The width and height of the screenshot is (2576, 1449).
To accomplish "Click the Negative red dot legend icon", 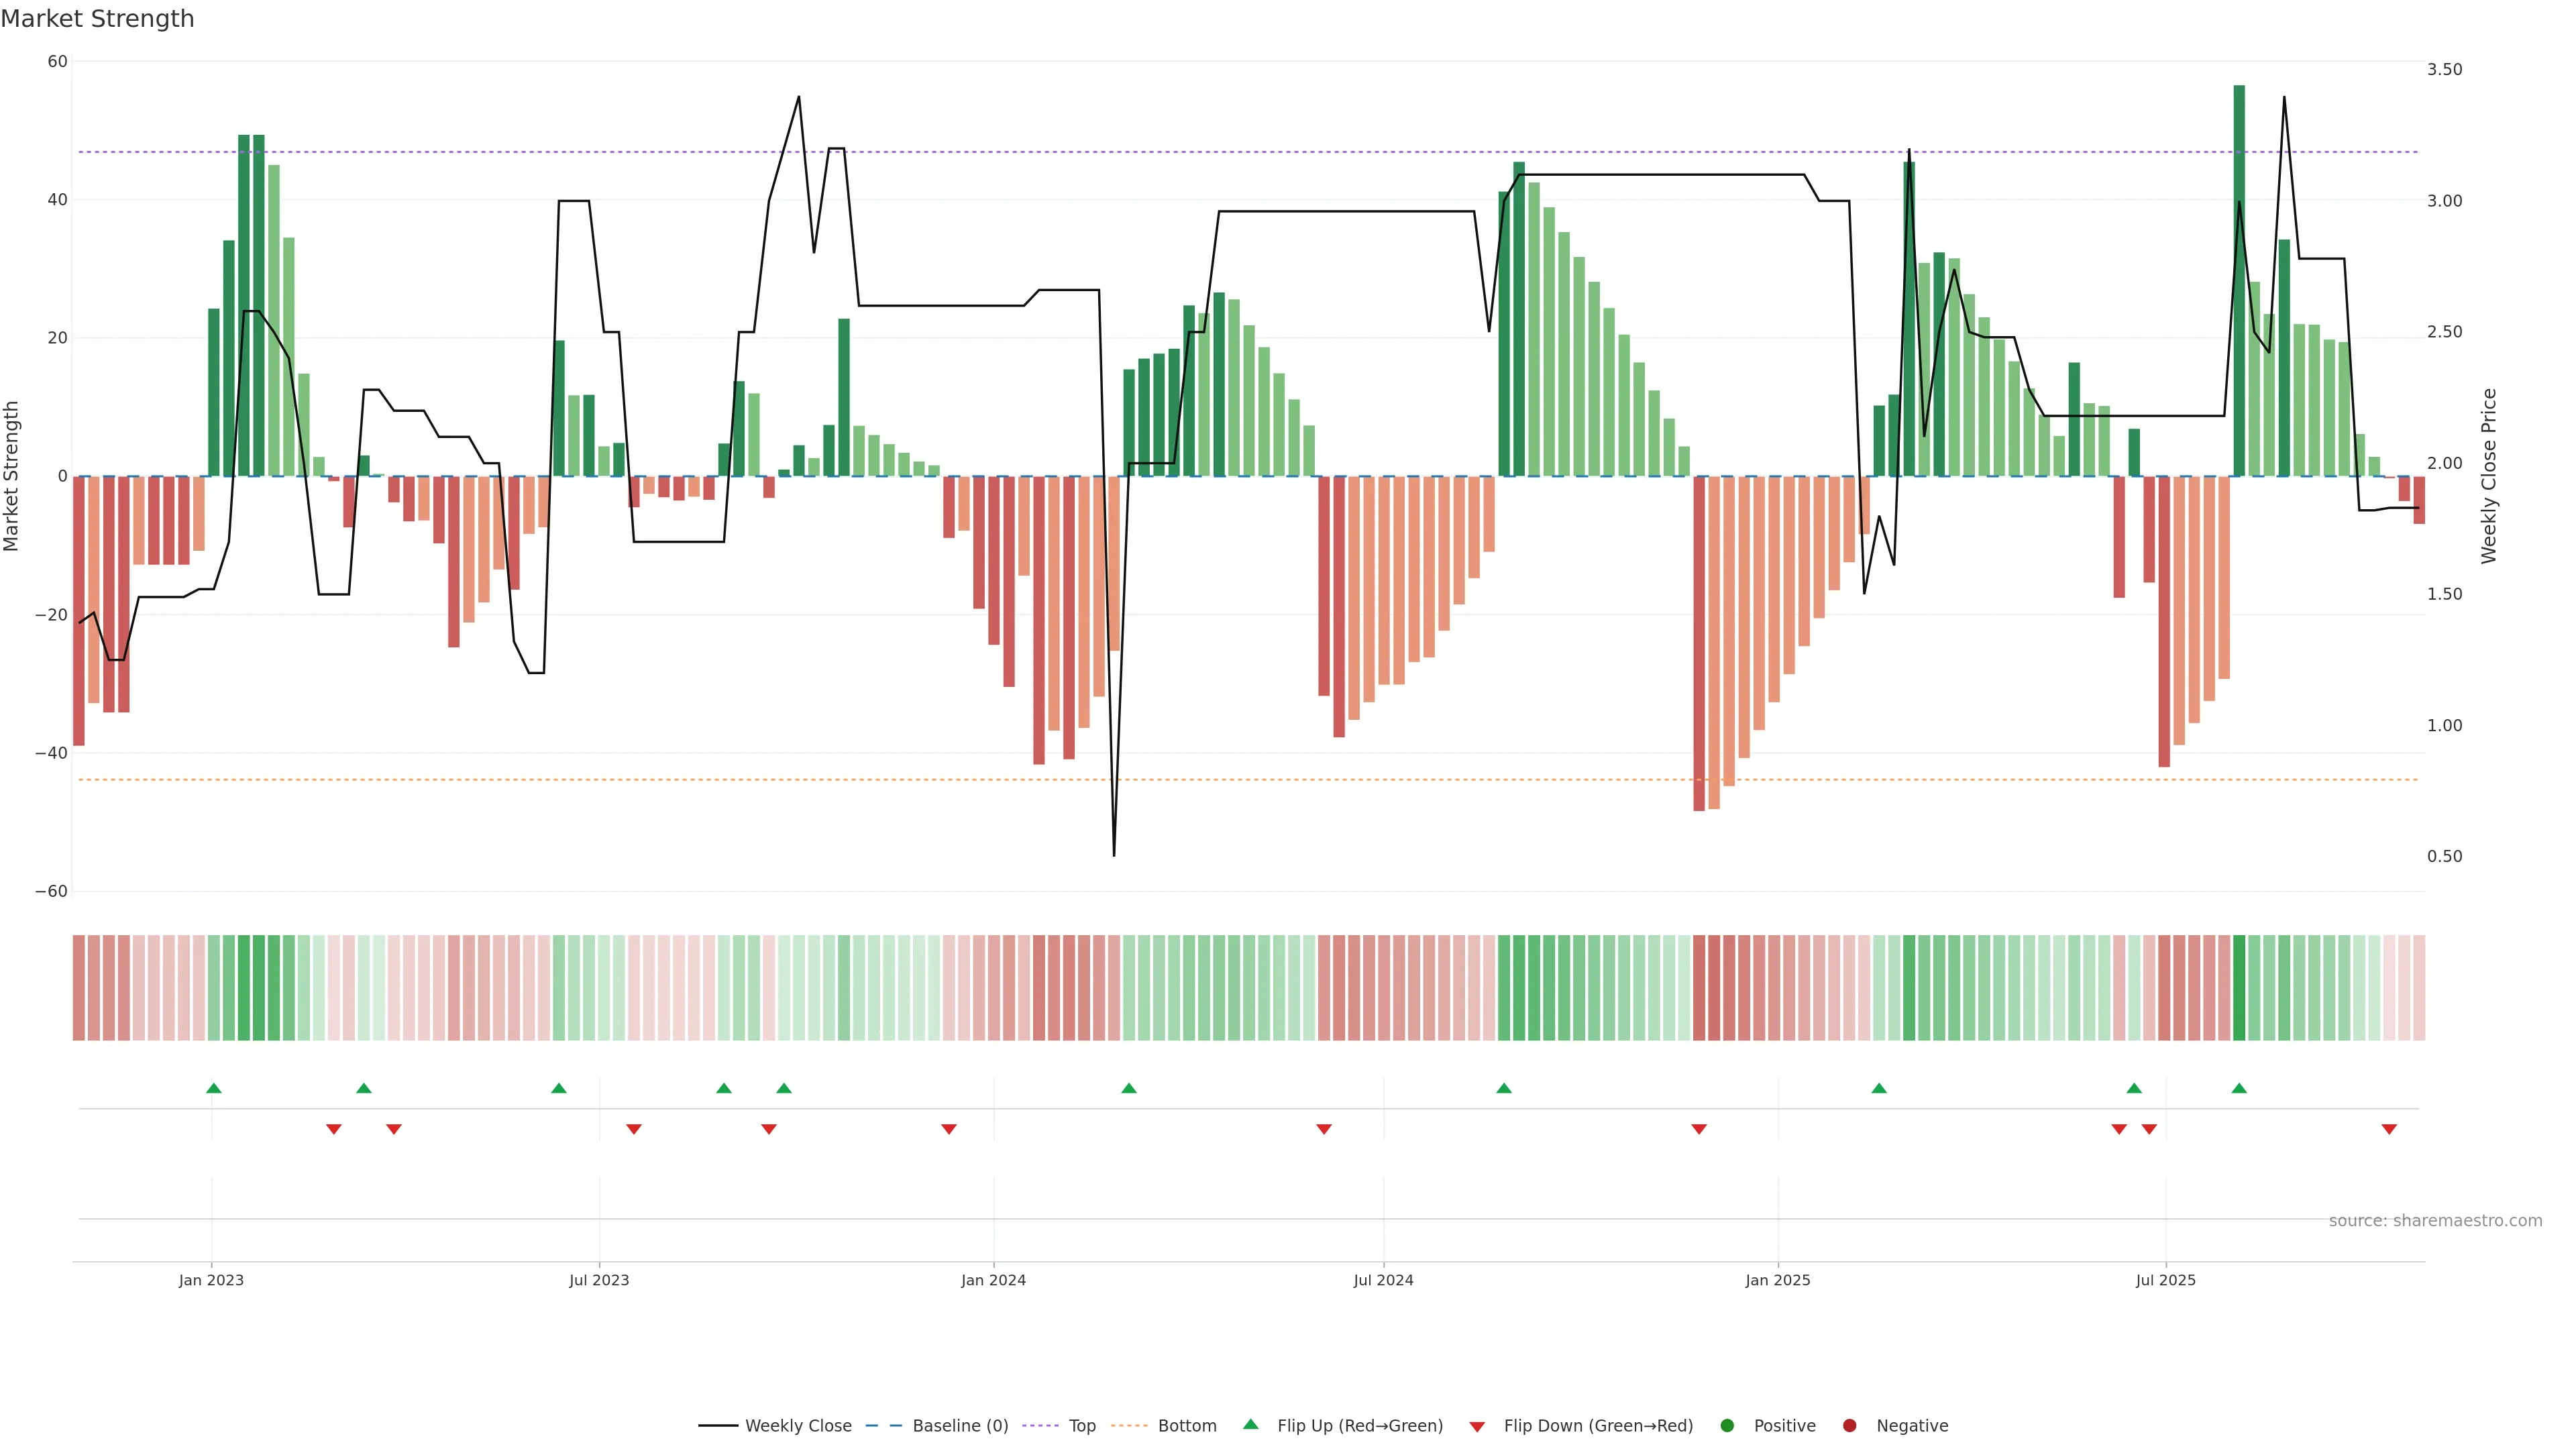I will tap(1849, 1426).
